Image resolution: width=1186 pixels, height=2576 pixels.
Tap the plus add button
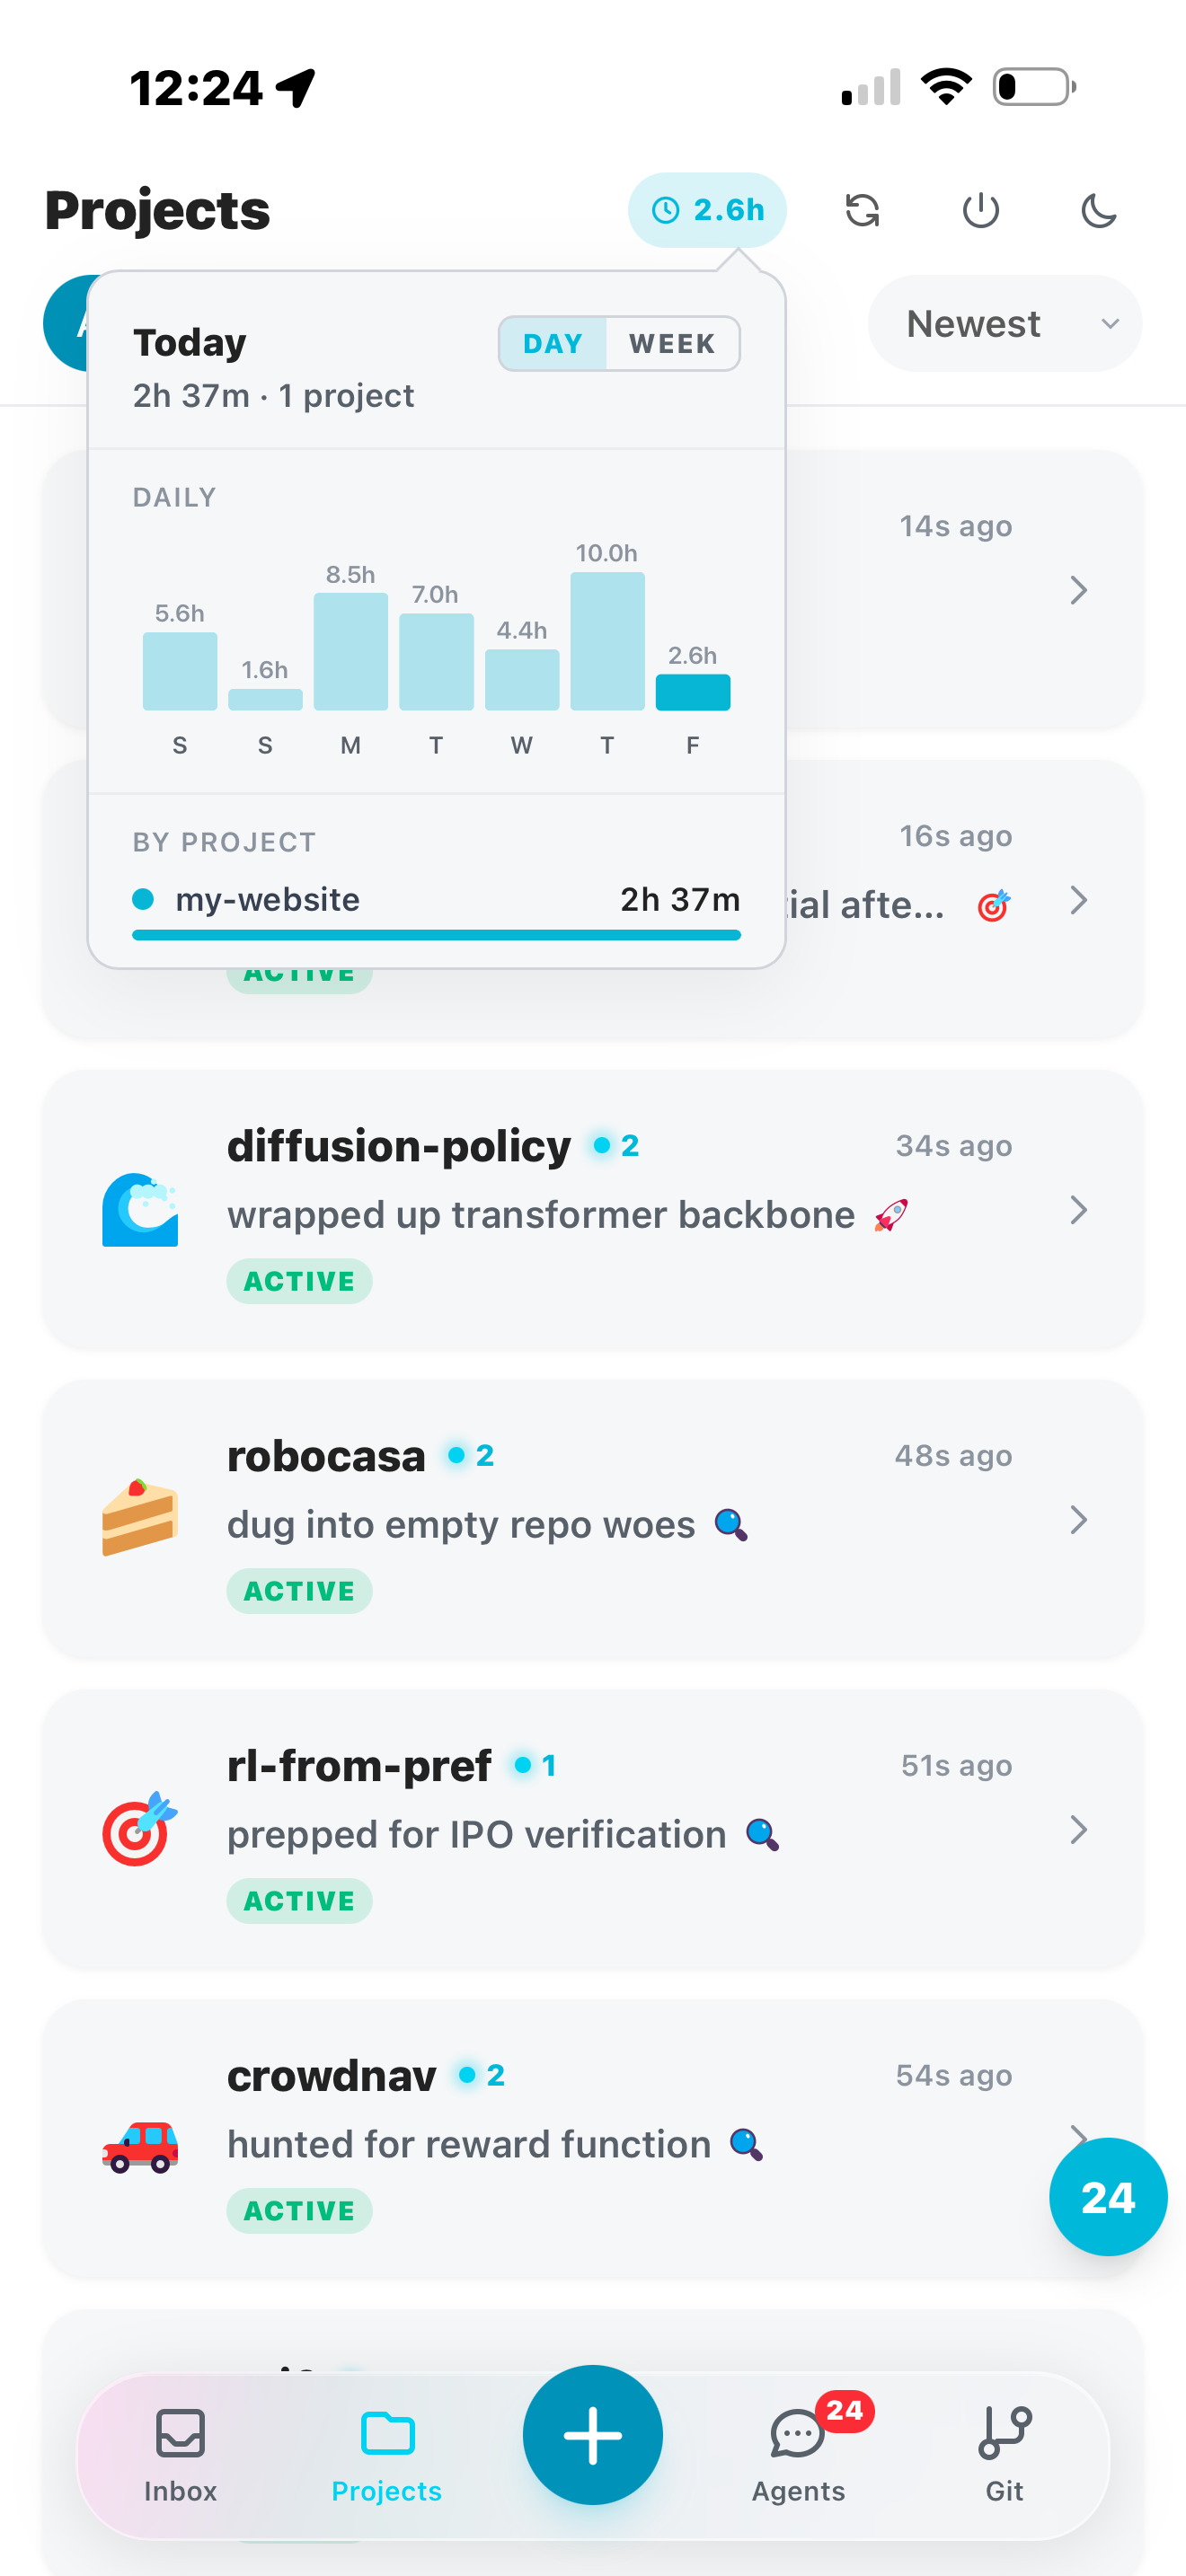(x=593, y=2435)
